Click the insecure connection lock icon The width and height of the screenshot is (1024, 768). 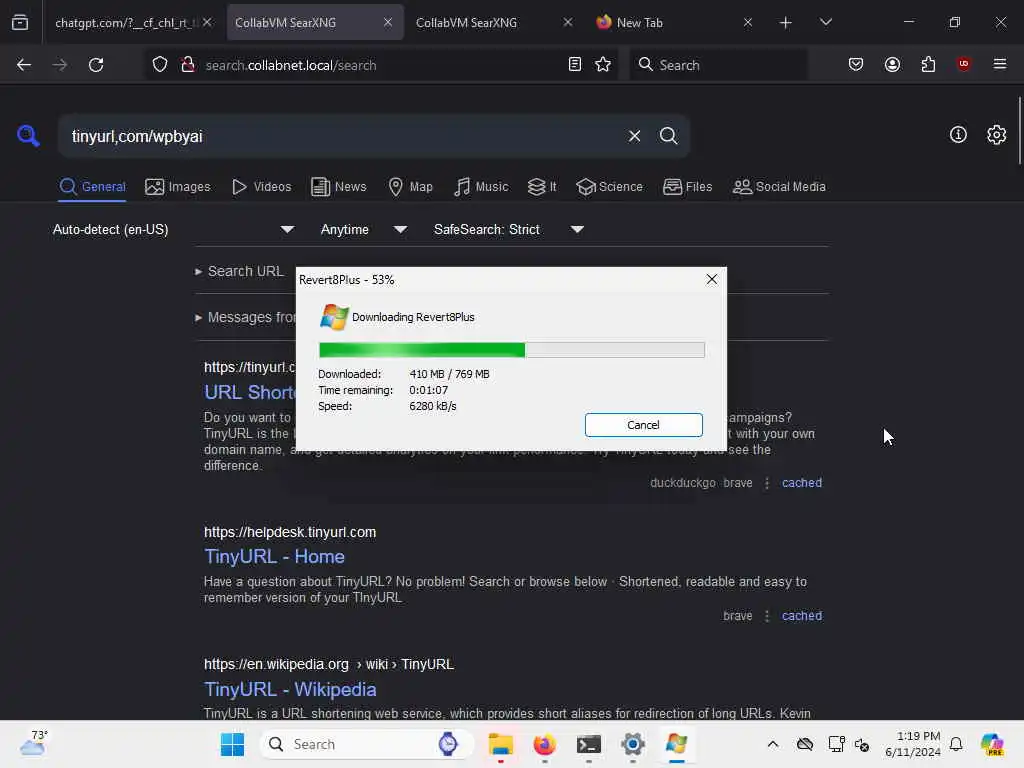(x=188, y=65)
